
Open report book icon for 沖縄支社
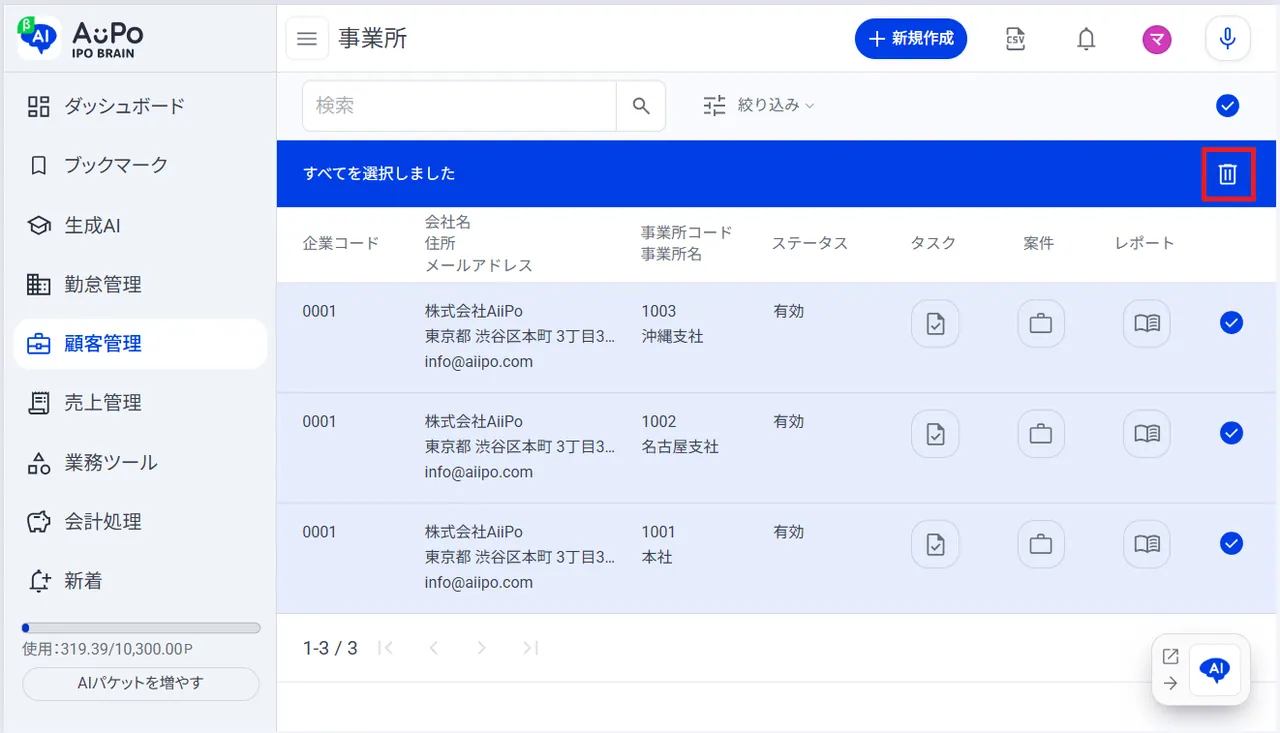pyautogui.click(x=1147, y=324)
